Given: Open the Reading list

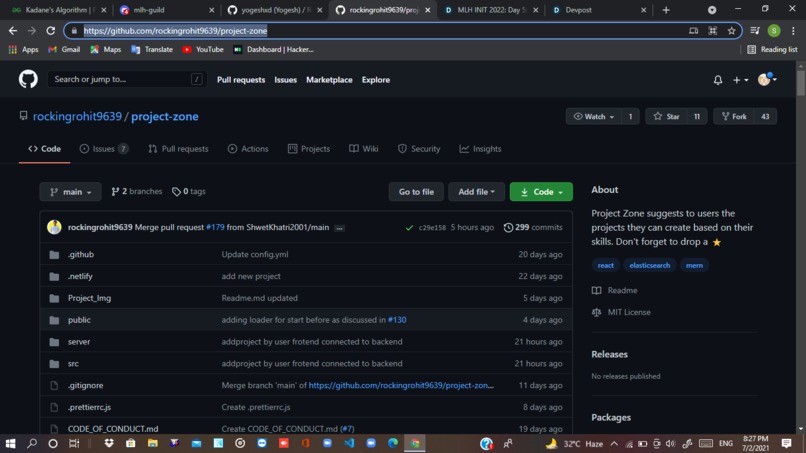Looking at the screenshot, I should coord(773,49).
